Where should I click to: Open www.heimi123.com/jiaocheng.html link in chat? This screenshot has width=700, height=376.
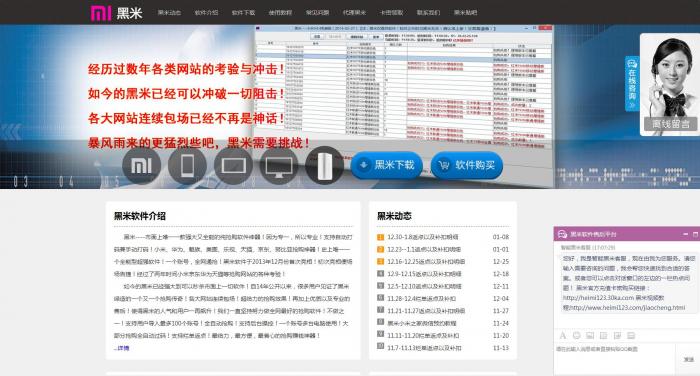628,308
